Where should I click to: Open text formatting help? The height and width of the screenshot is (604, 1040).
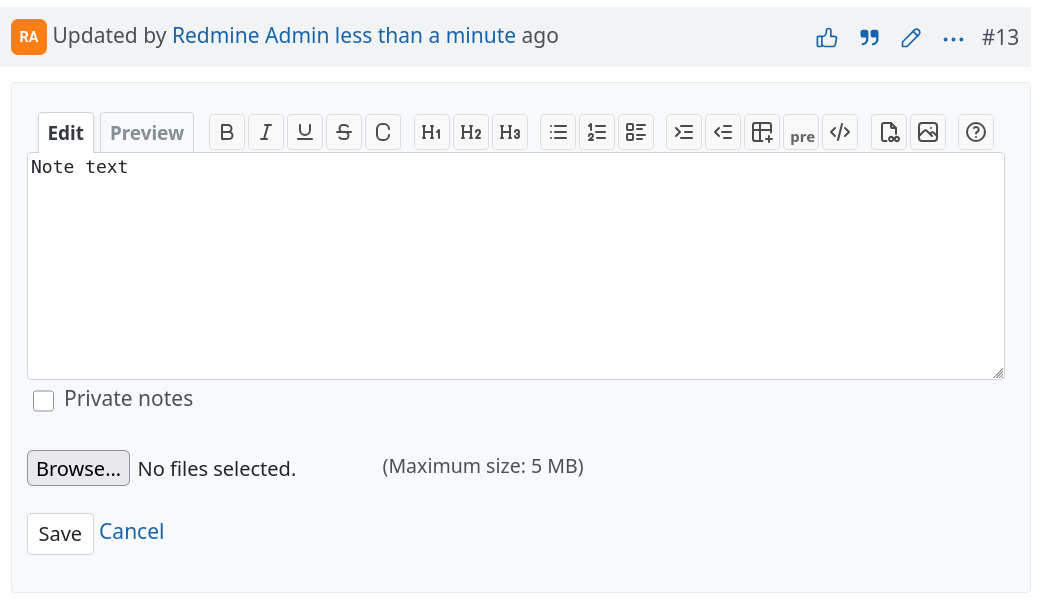(x=976, y=132)
